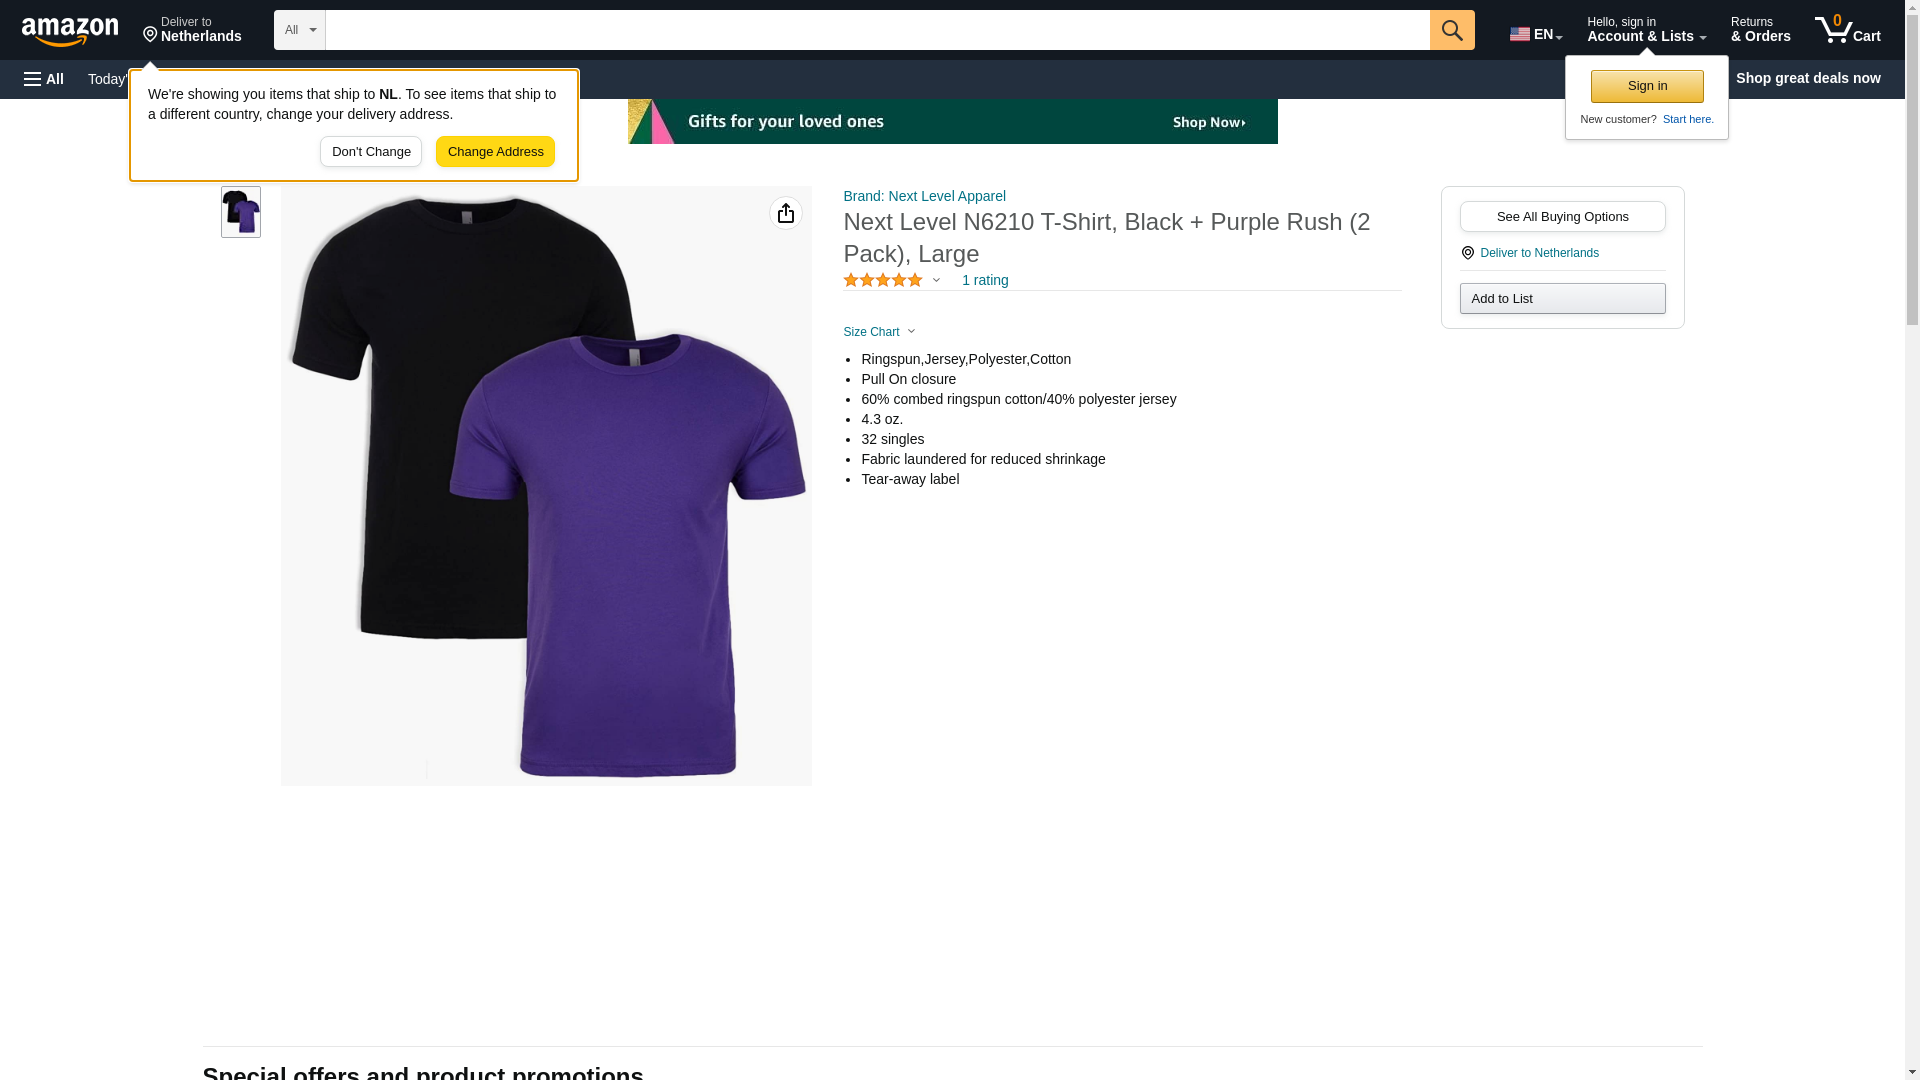Viewport: 1920px width, 1080px height.
Task: Open See All Buying Options
Action: (1561, 217)
